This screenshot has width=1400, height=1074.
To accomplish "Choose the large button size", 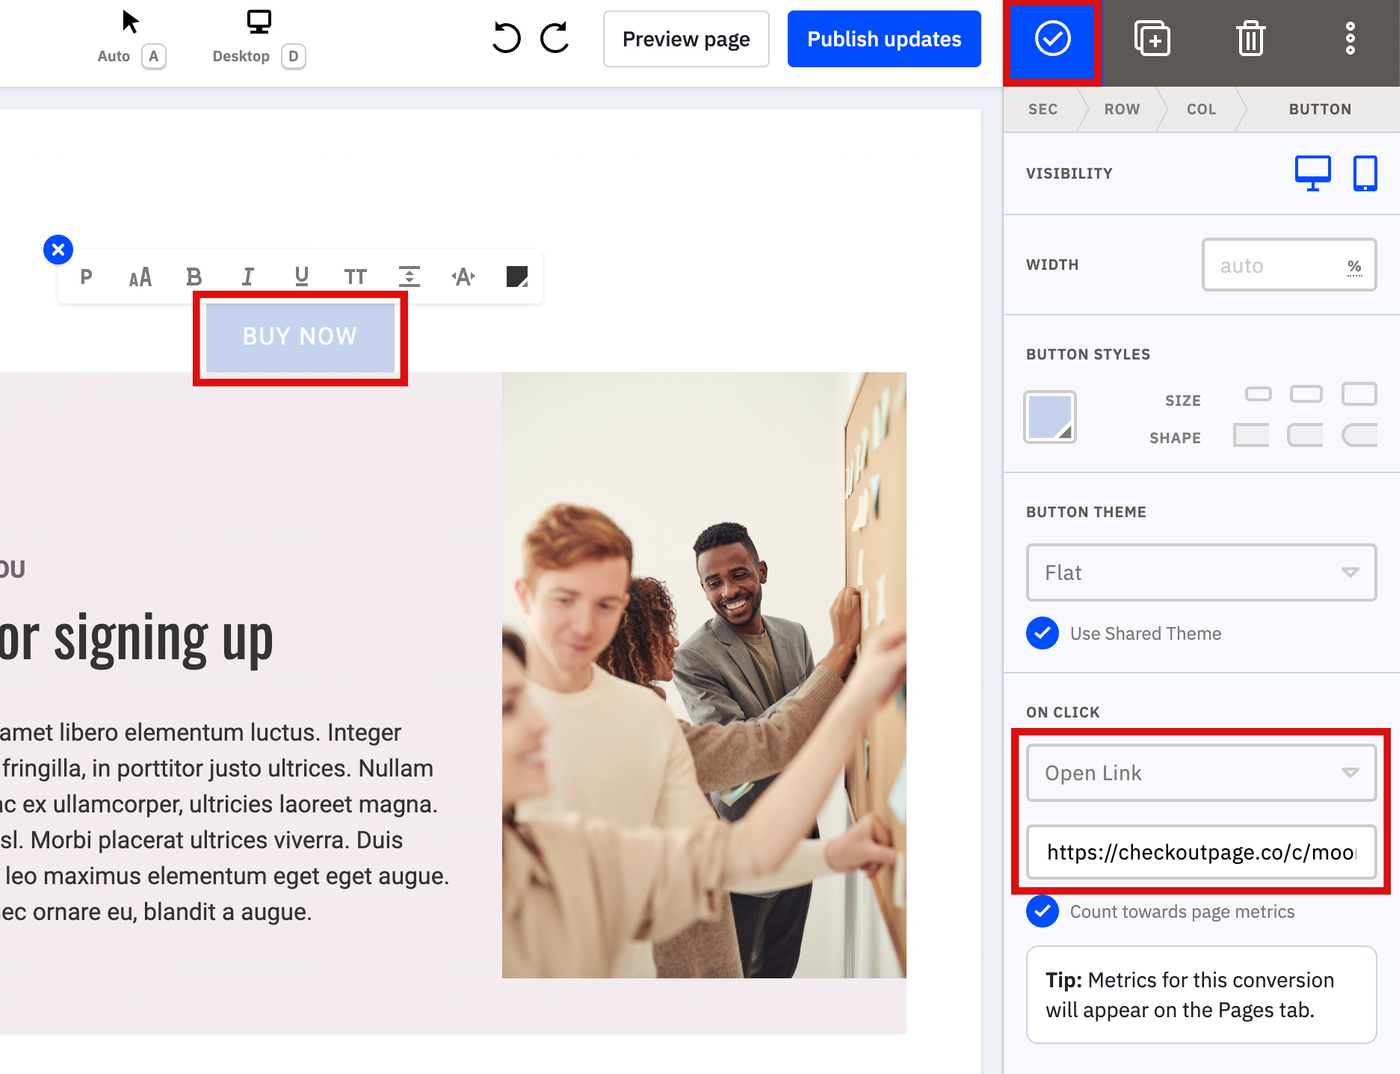I will [x=1359, y=394].
